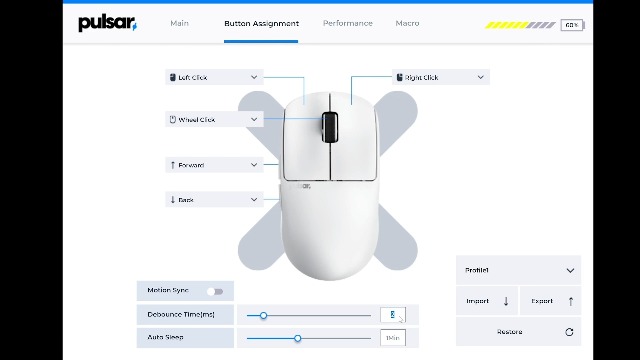640x360 pixels.
Task: Open the Forward button assignment dropdown
Action: [214, 165]
